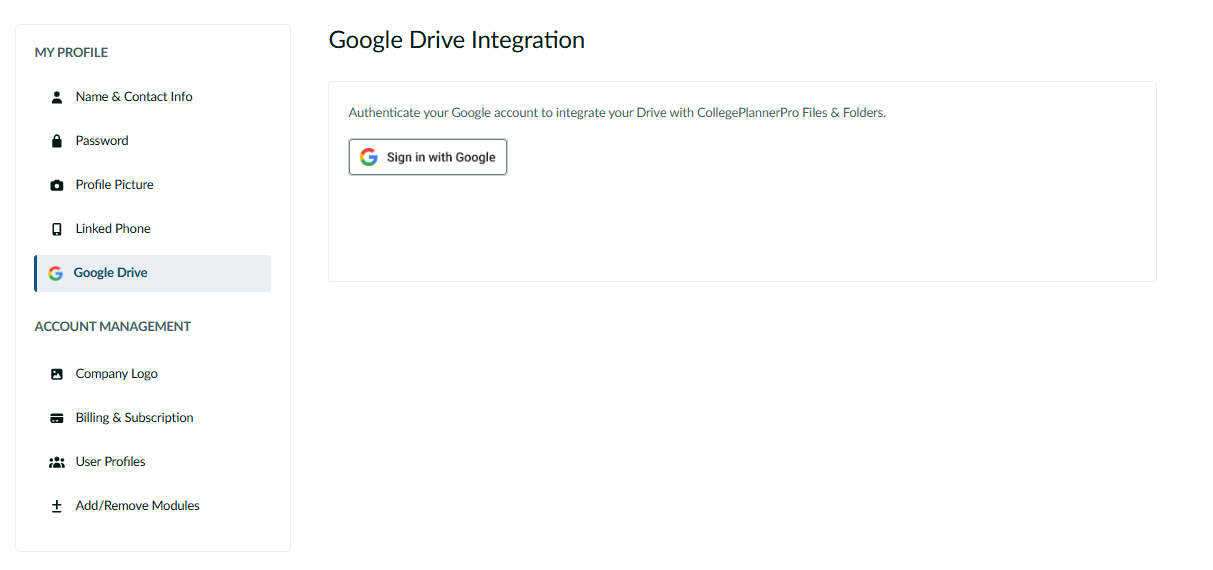Open the Linked Phone section

113,229
